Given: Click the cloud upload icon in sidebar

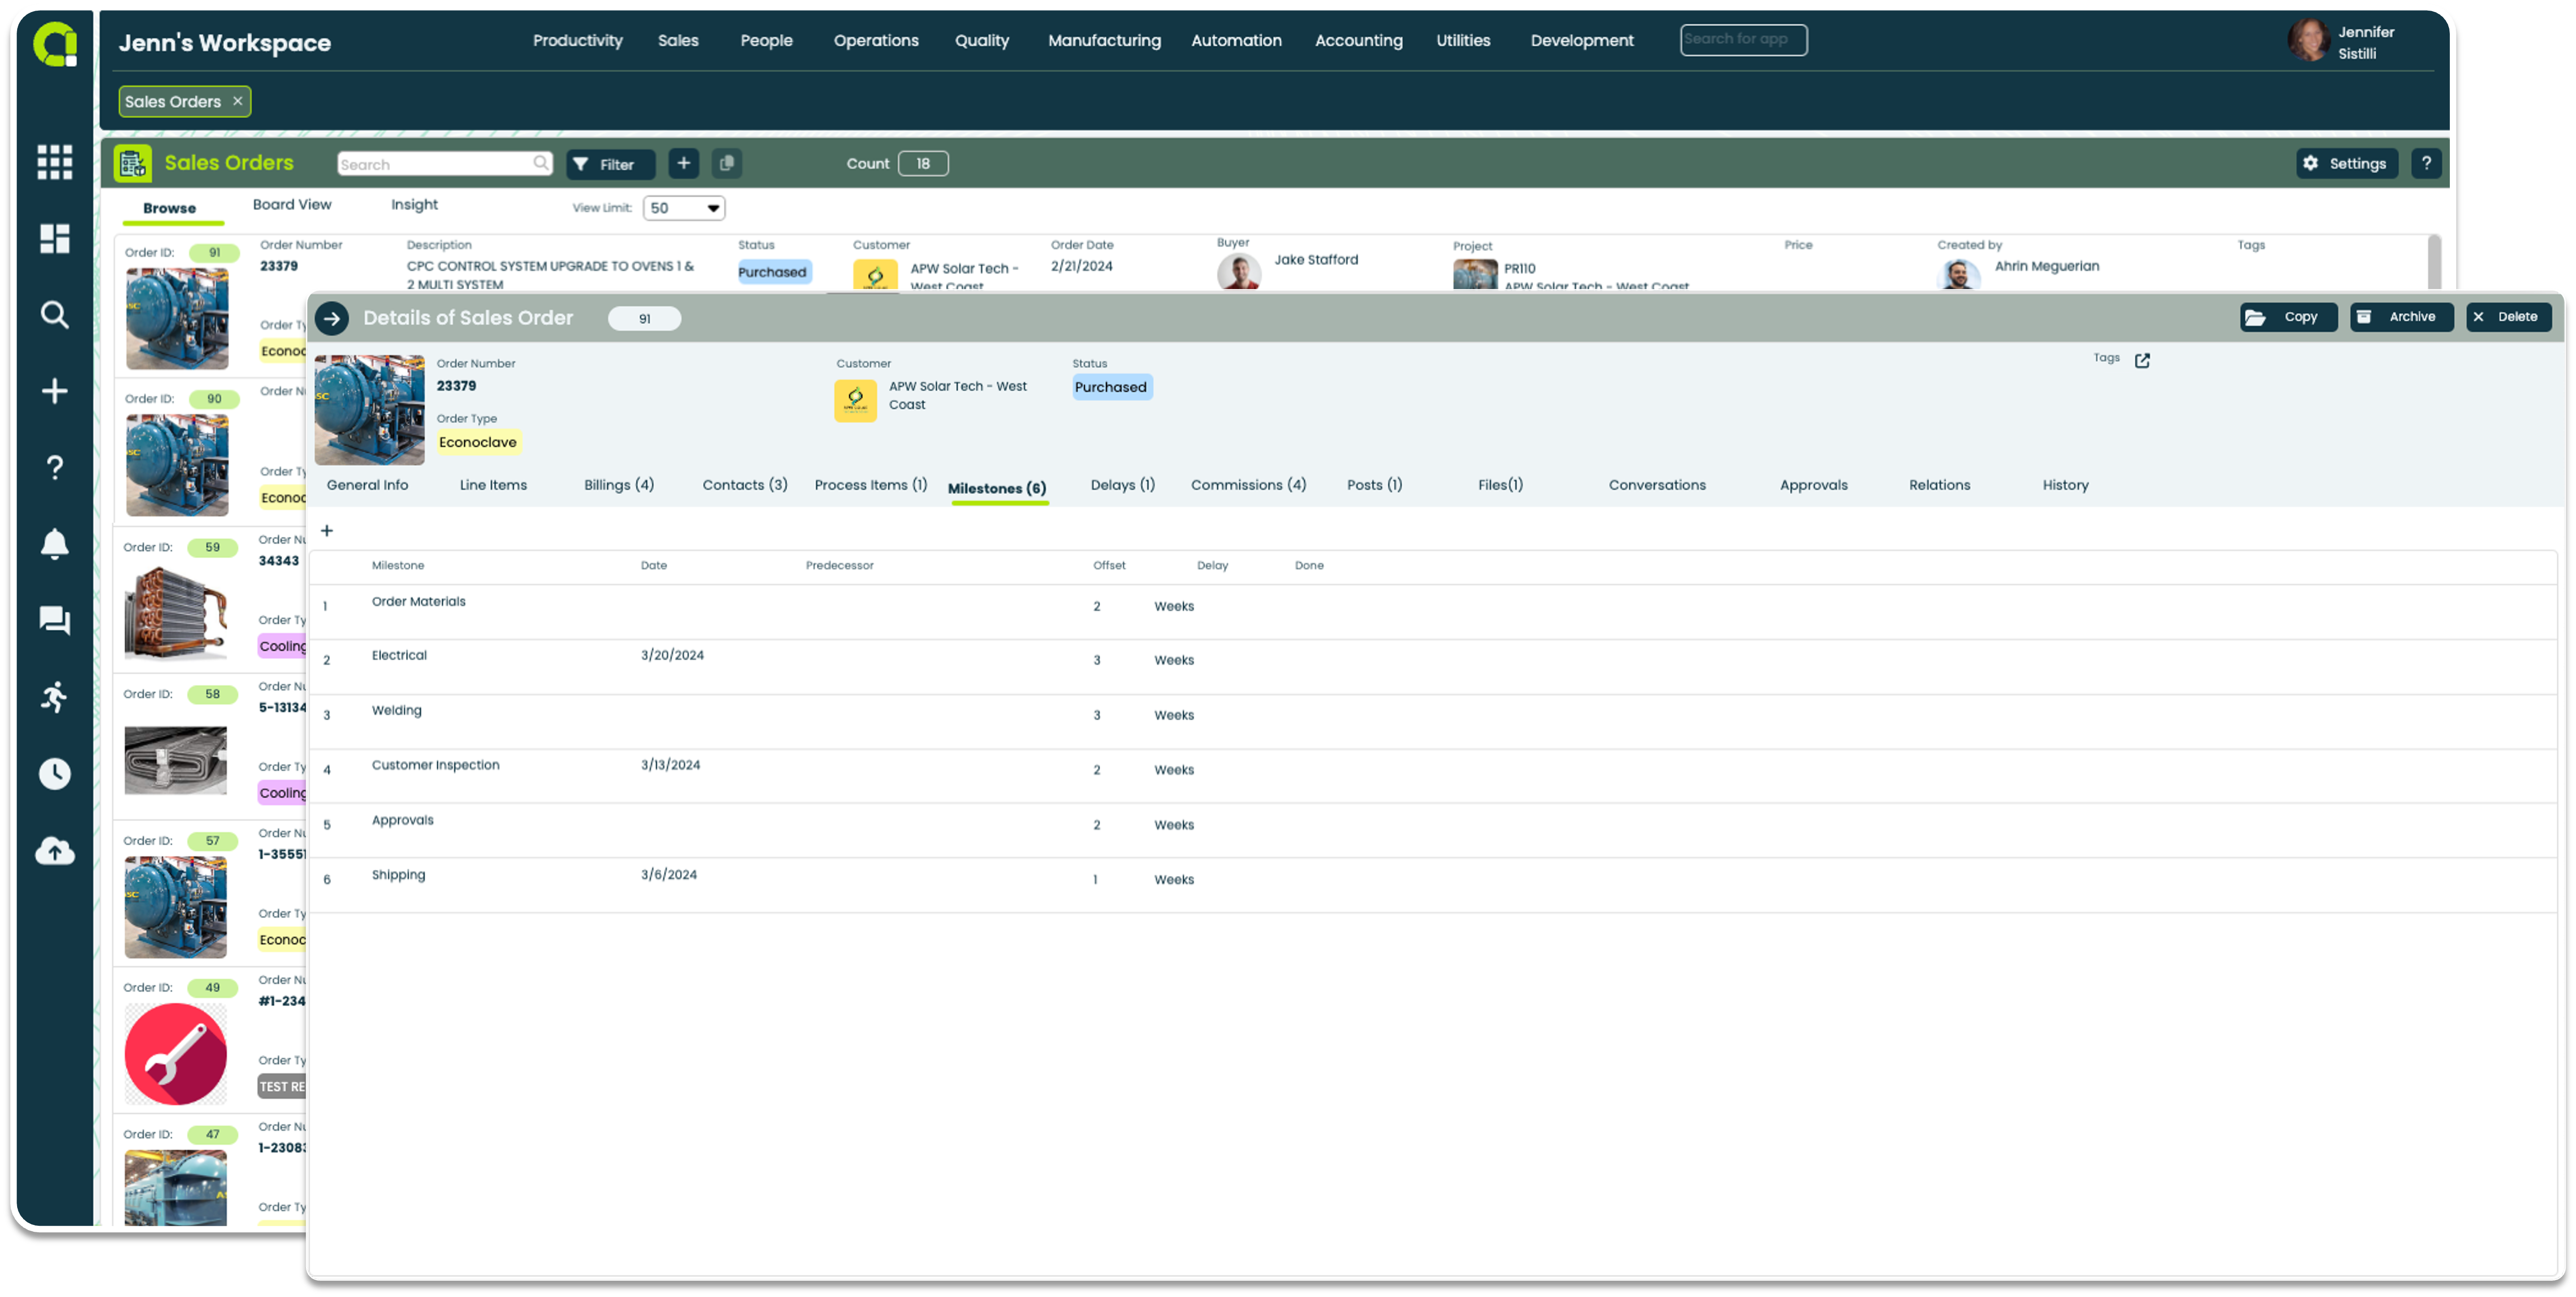Looking at the screenshot, I should (x=54, y=851).
